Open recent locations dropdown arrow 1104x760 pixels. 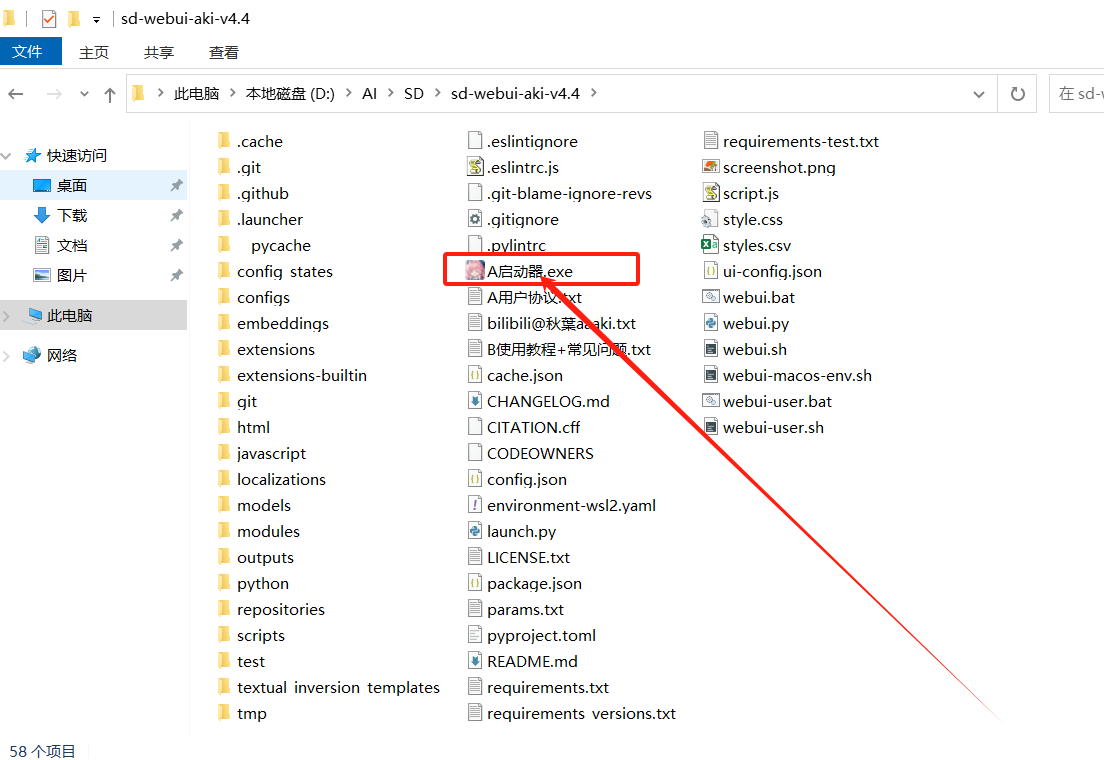[x=84, y=94]
